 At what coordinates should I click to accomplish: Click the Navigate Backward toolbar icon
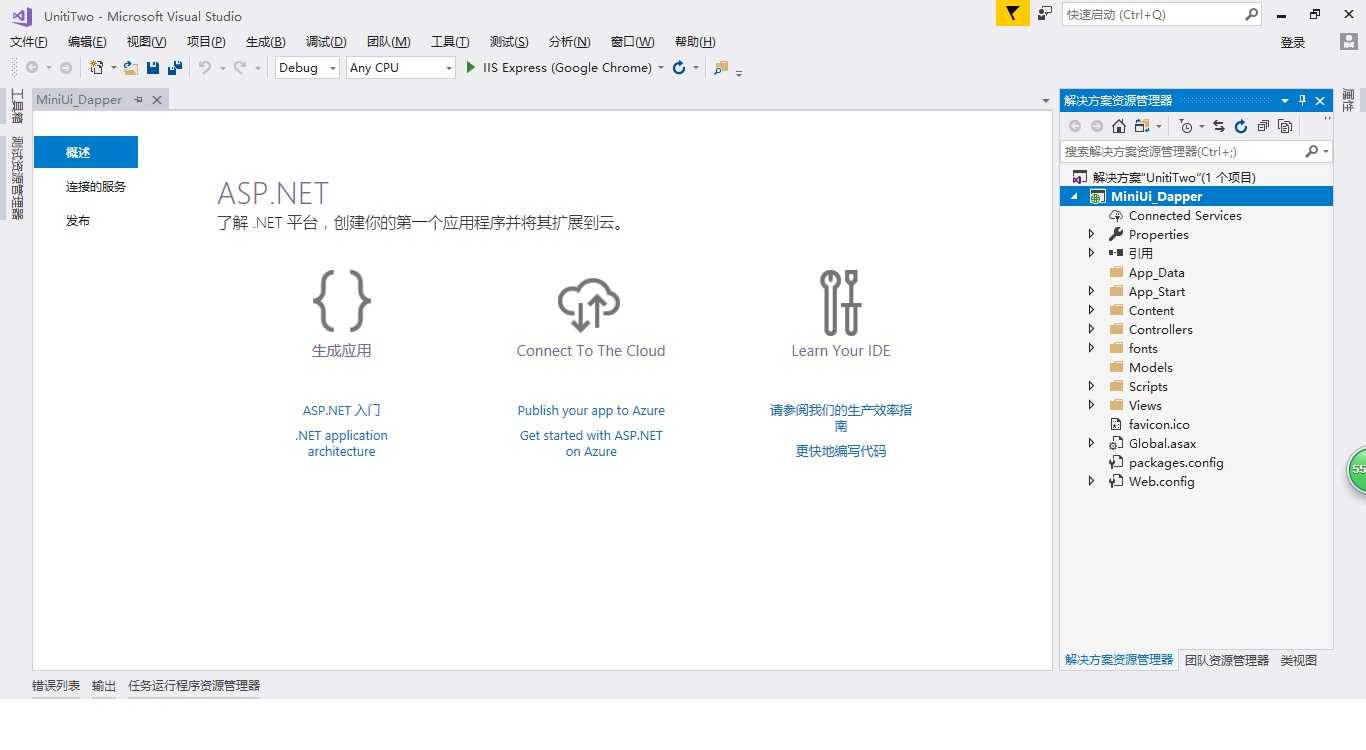(32, 68)
